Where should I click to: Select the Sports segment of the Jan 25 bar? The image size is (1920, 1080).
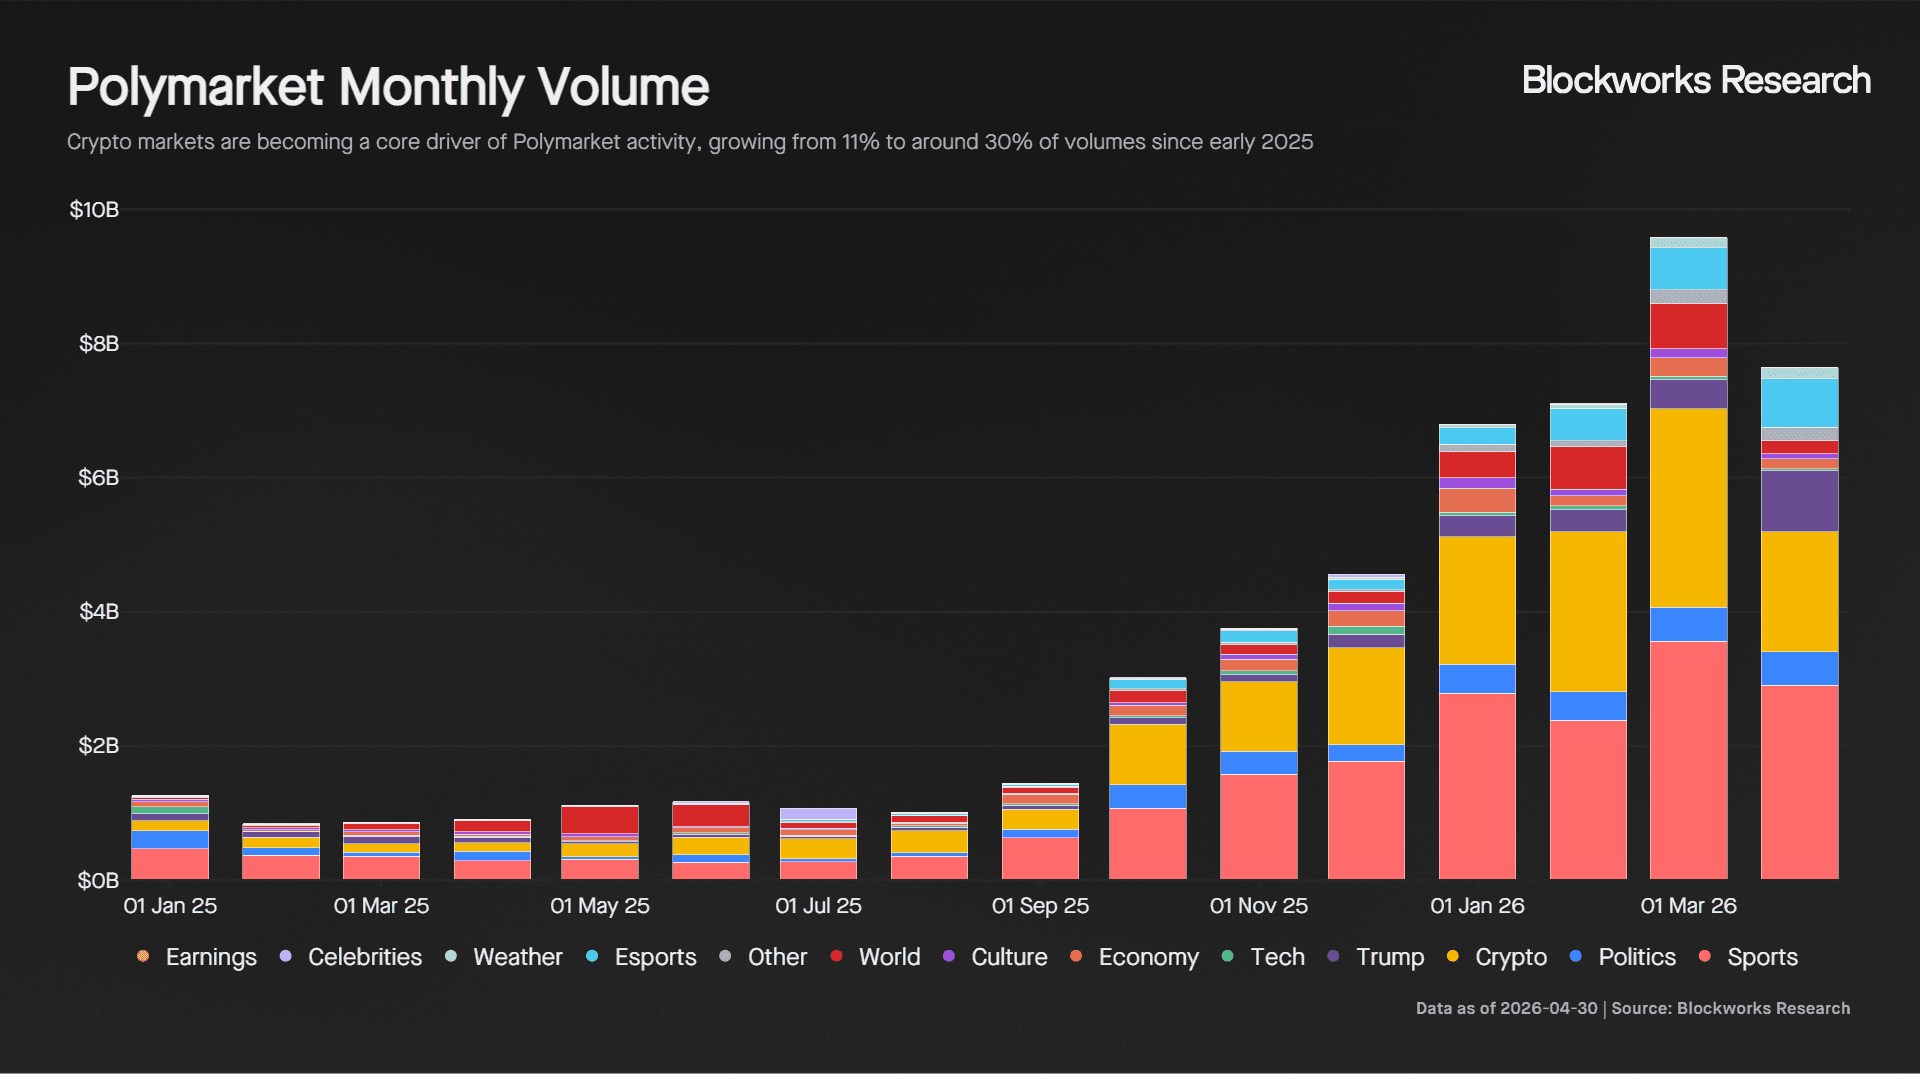[x=170, y=864]
